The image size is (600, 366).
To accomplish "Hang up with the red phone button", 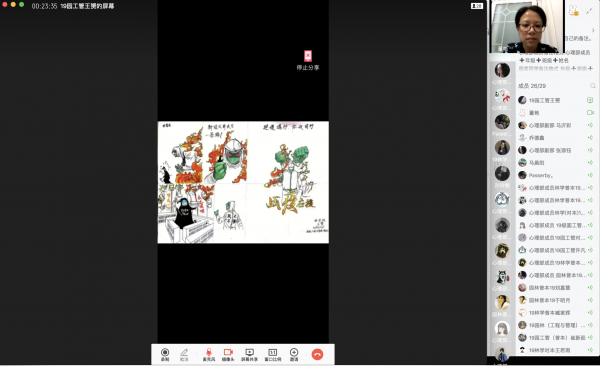I will pos(317,355).
